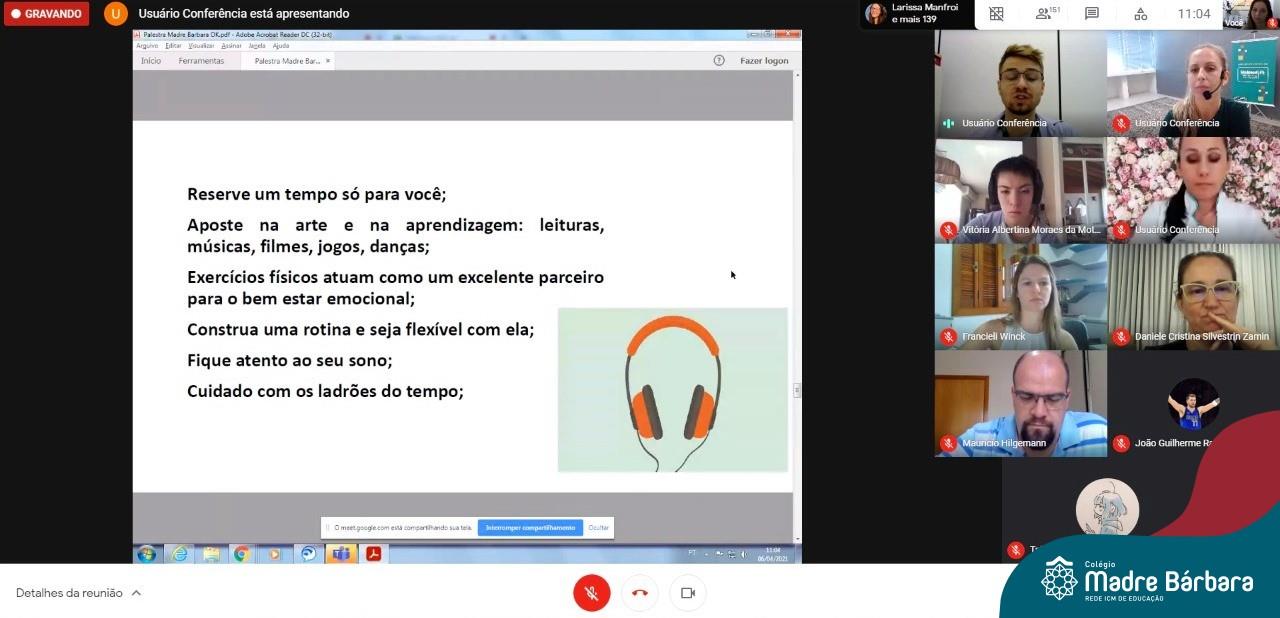Open the chat messages panel

click(1092, 14)
